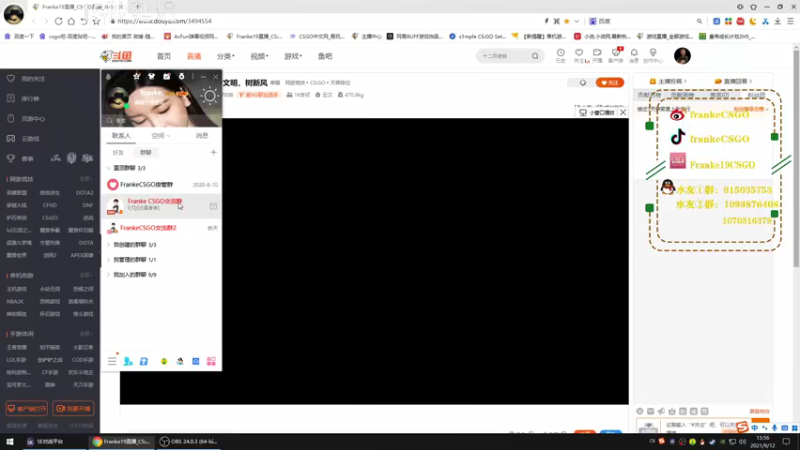Collapse the 置顶群聊 3/3 group

coord(126,168)
